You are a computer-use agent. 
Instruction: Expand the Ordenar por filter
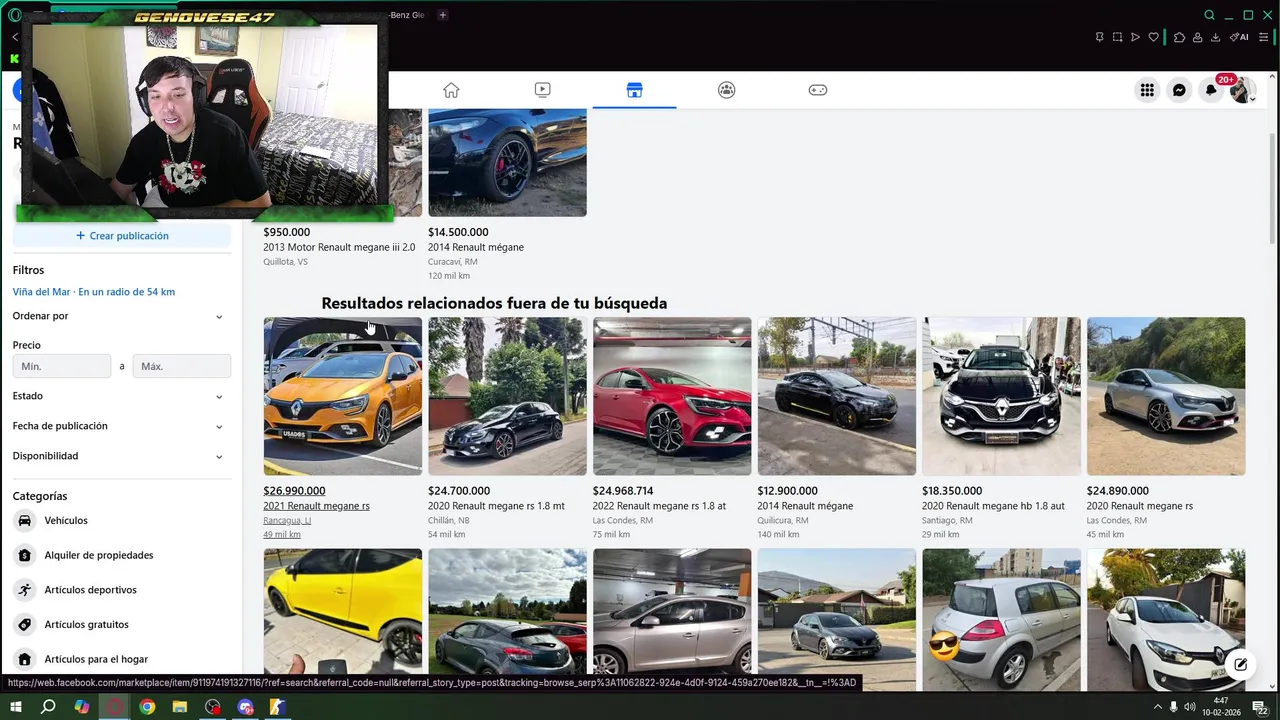click(118, 316)
